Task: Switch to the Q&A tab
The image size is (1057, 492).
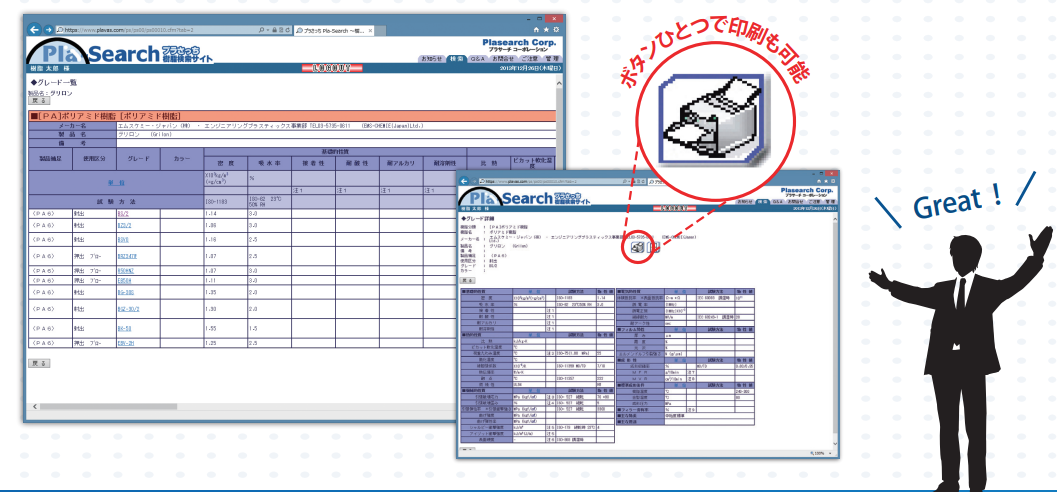Action: click(x=478, y=60)
